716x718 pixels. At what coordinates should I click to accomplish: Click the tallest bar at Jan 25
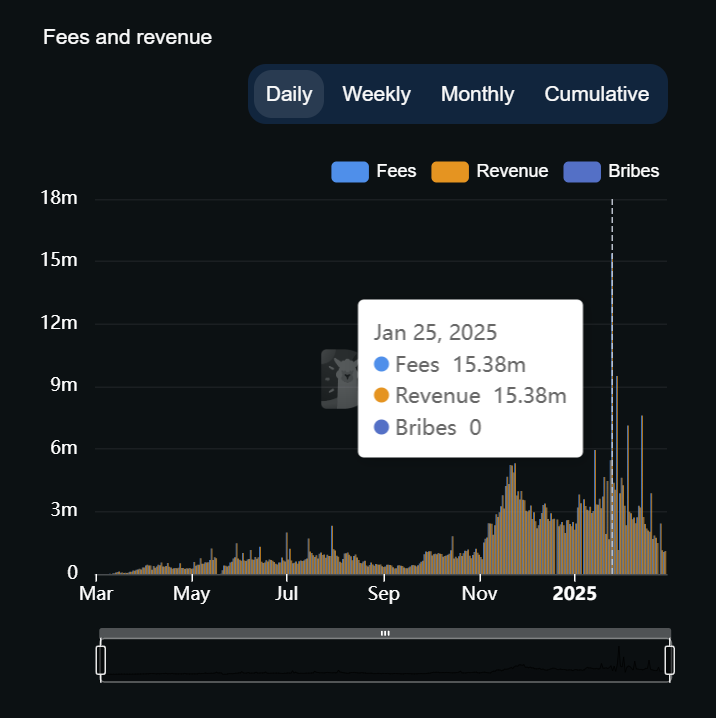coord(612,412)
